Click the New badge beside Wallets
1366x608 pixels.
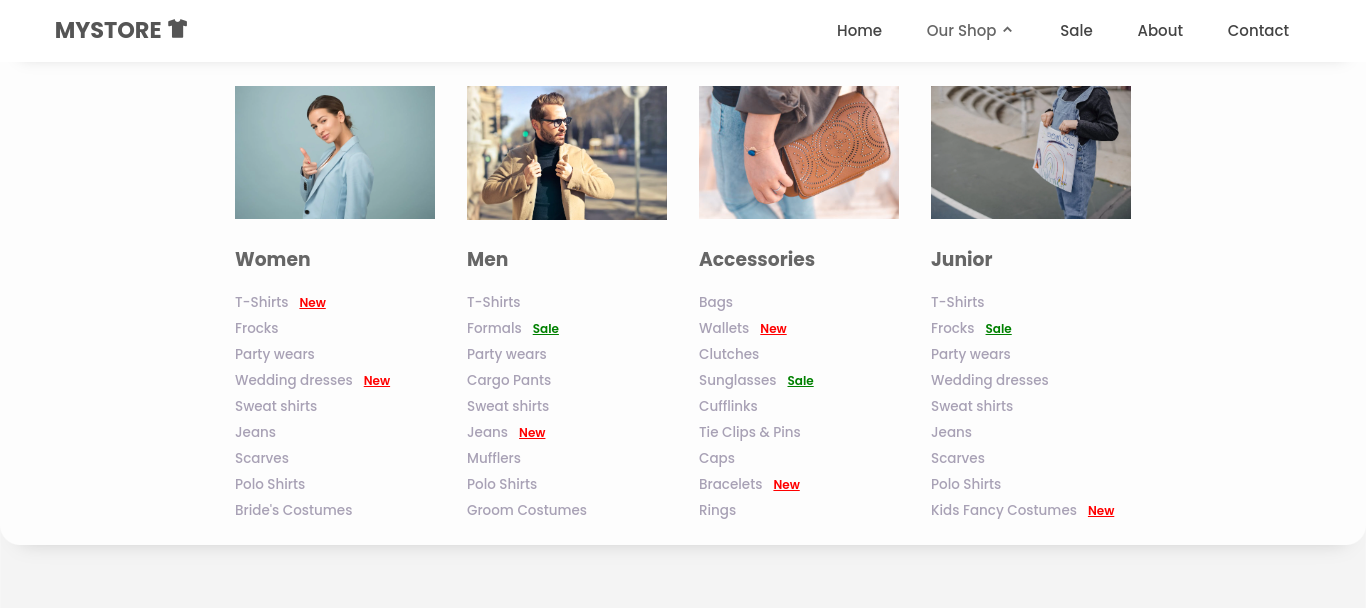click(773, 329)
